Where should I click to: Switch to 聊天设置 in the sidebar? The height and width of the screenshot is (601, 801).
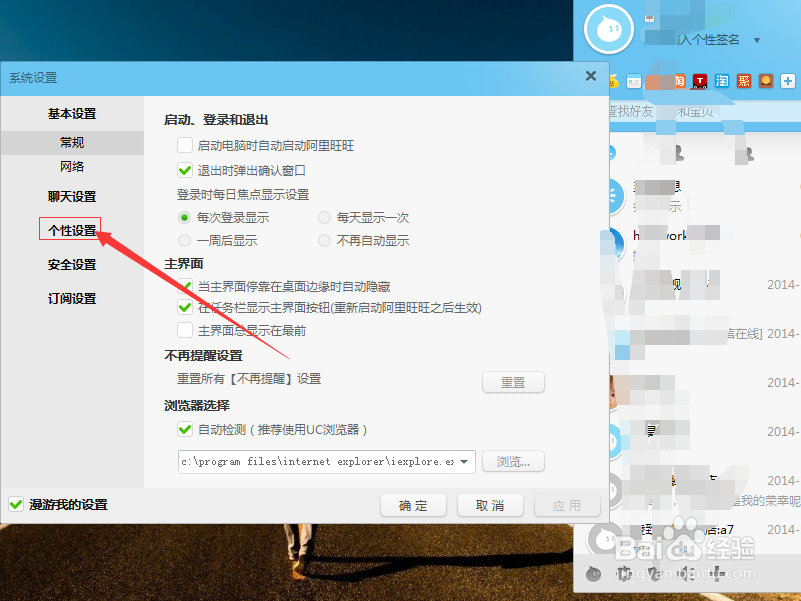(x=71, y=197)
